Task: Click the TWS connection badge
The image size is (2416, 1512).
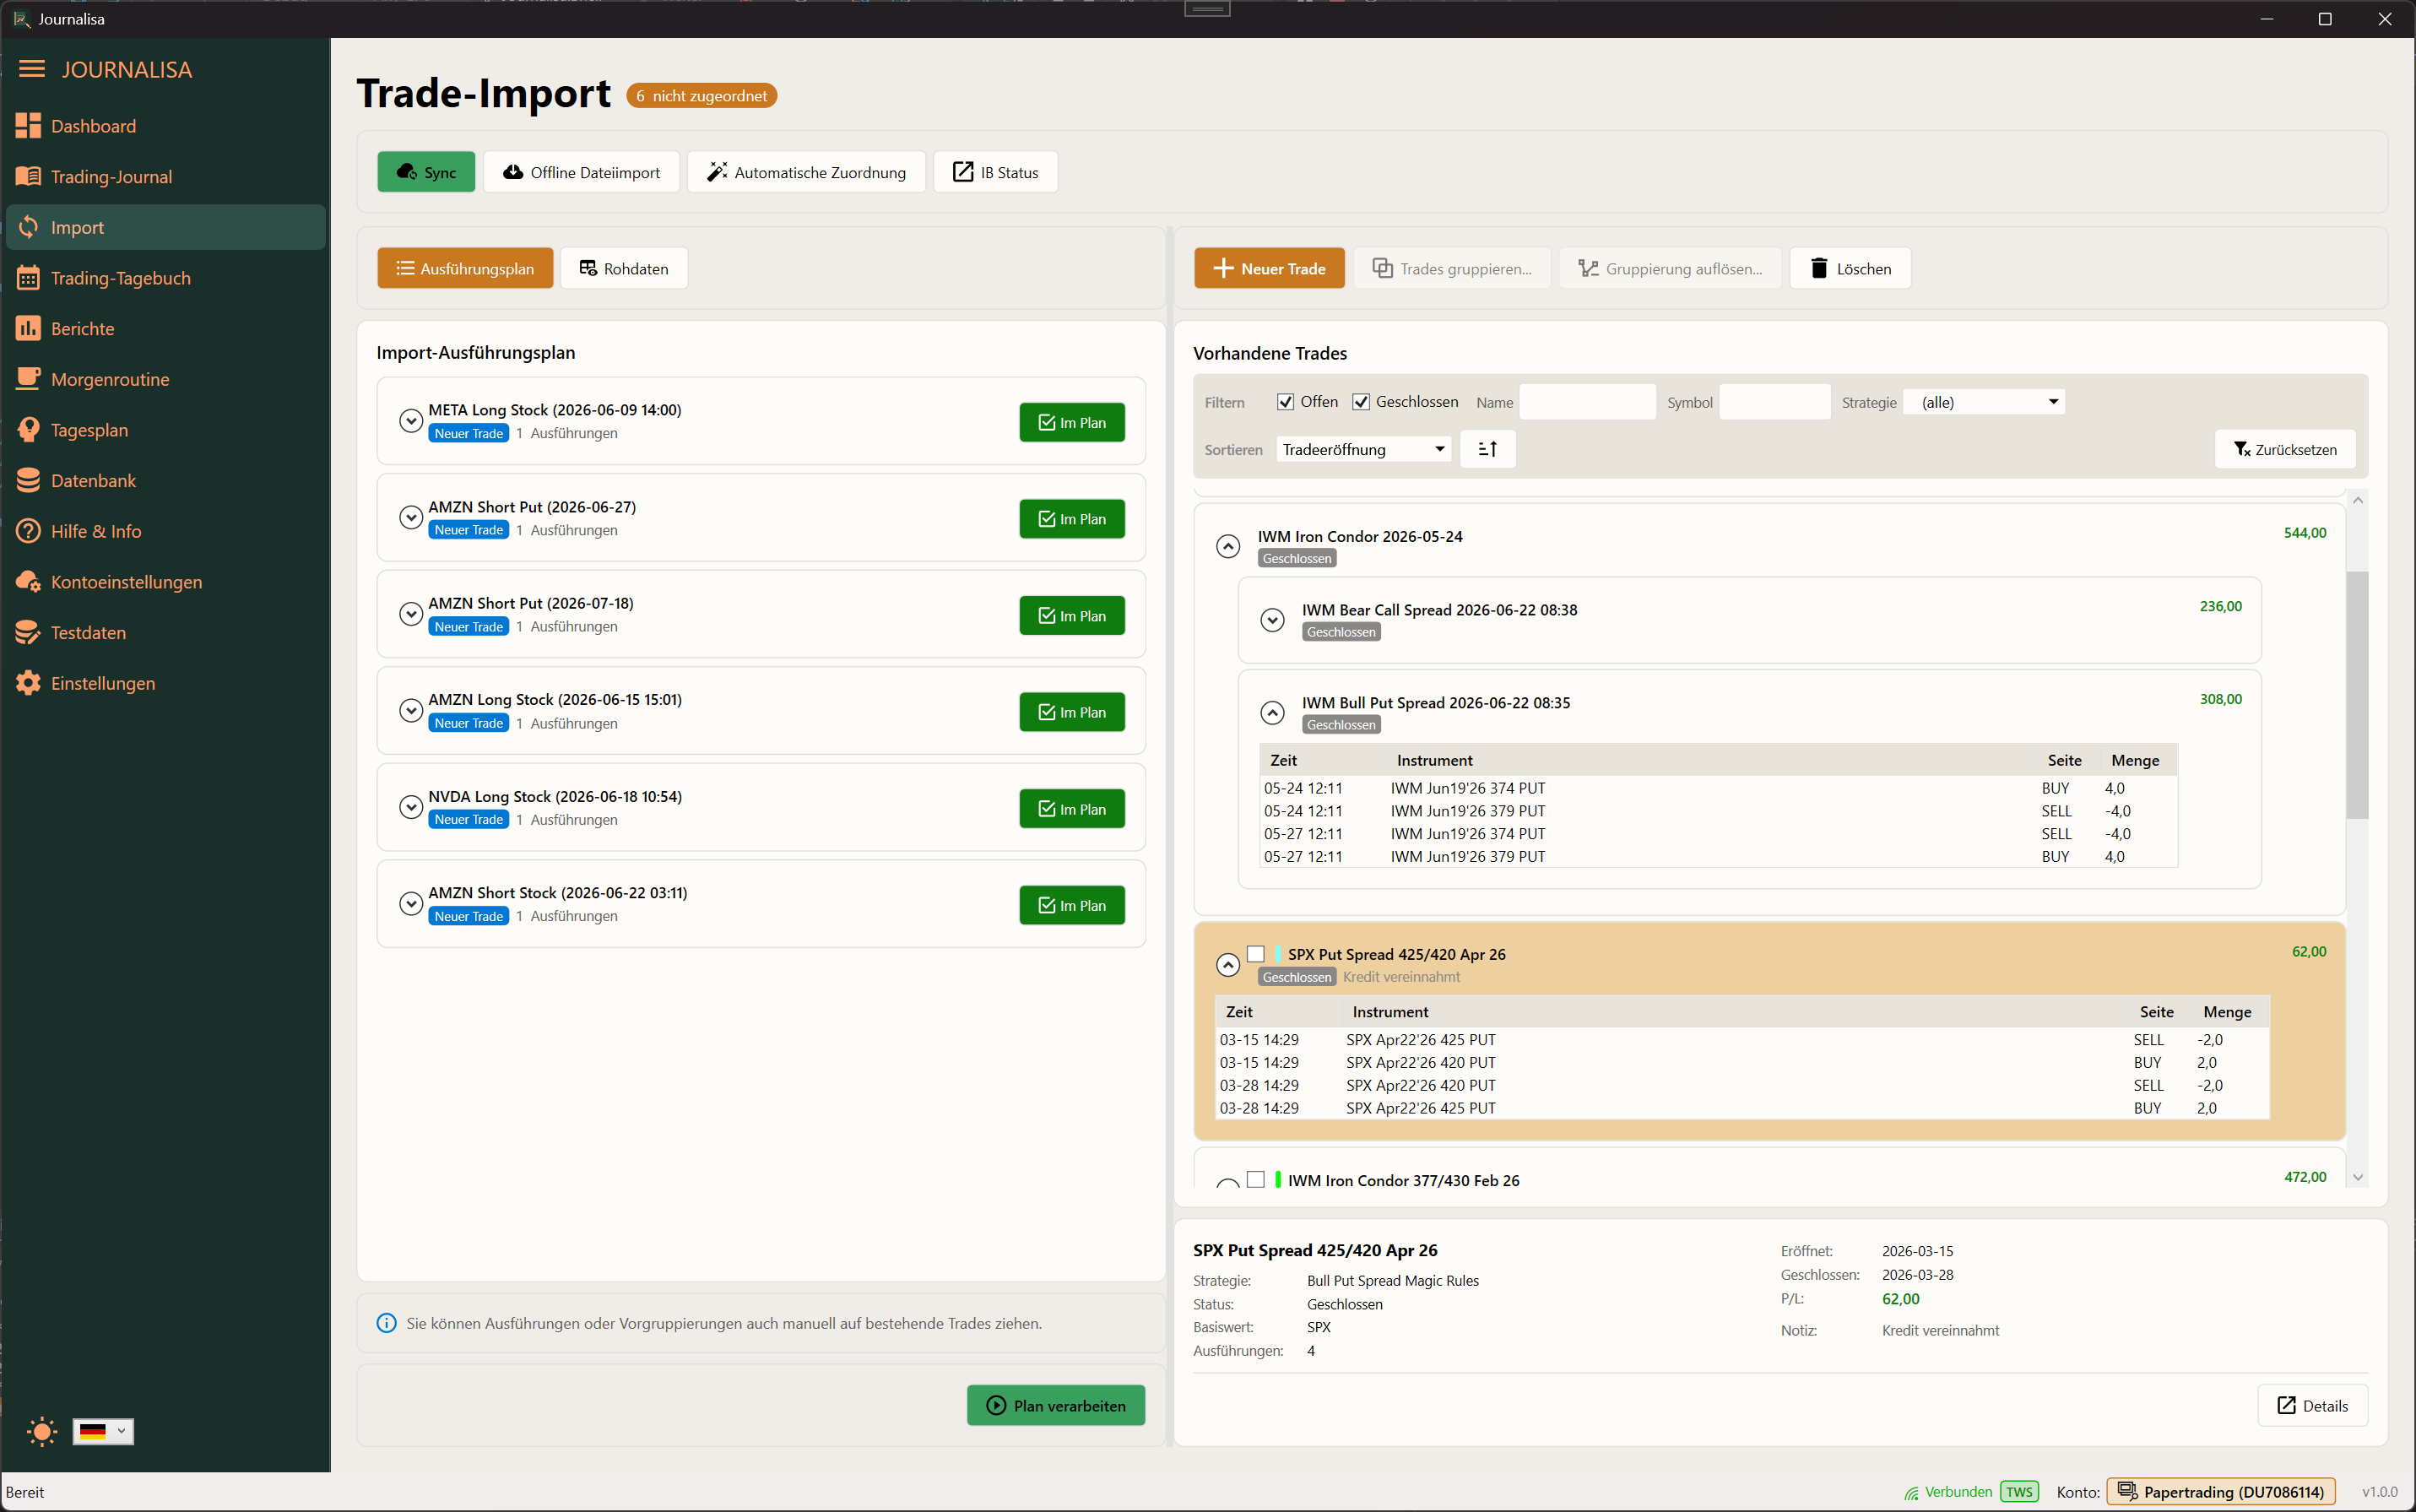Action: (2019, 1491)
